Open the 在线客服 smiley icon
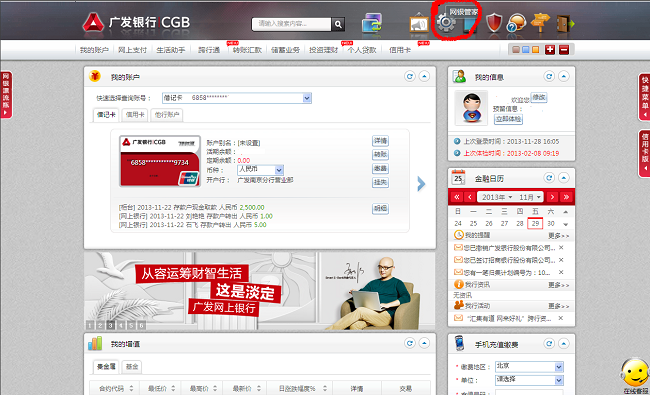The image size is (650, 395). coord(635,373)
